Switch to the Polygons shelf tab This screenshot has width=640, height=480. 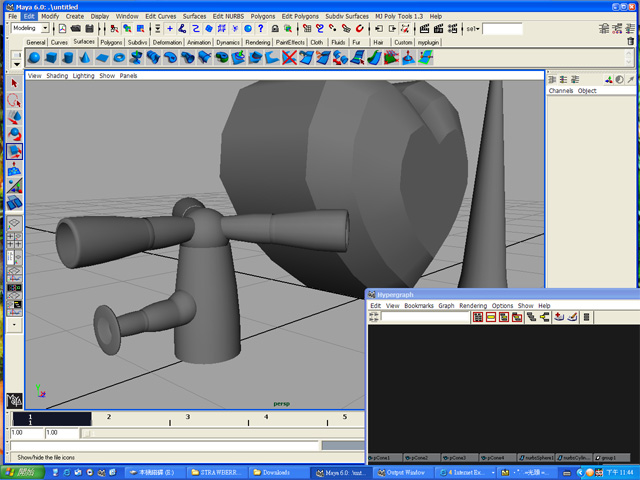pos(111,42)
